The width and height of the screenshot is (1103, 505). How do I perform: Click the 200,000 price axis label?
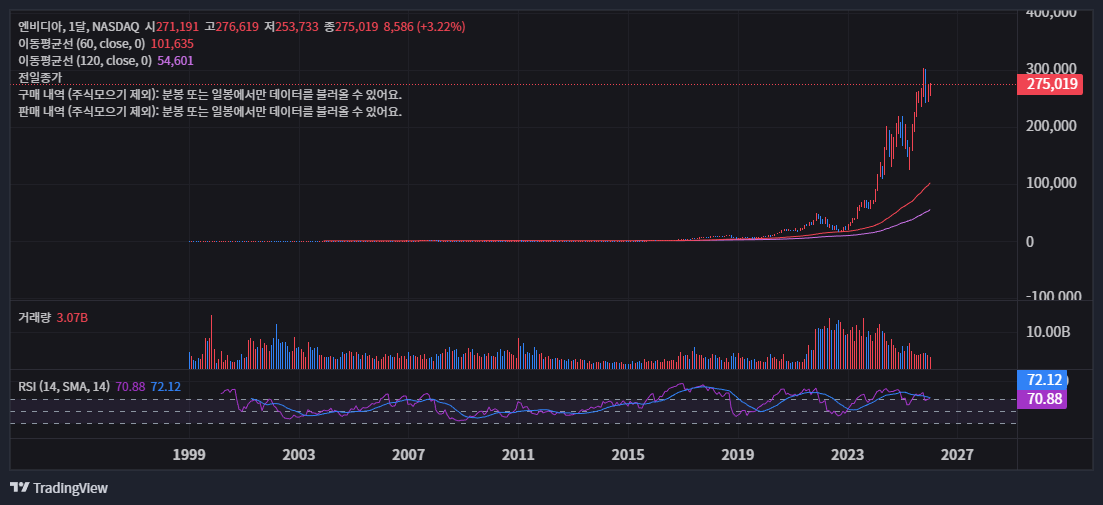pos(1051,126)
